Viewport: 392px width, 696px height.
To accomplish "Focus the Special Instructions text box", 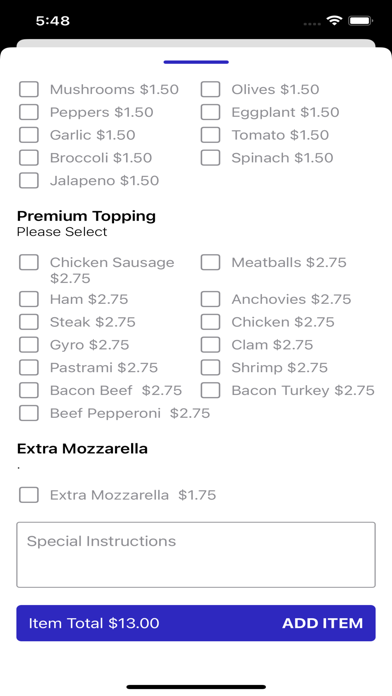I will click(x=196, y=555).
